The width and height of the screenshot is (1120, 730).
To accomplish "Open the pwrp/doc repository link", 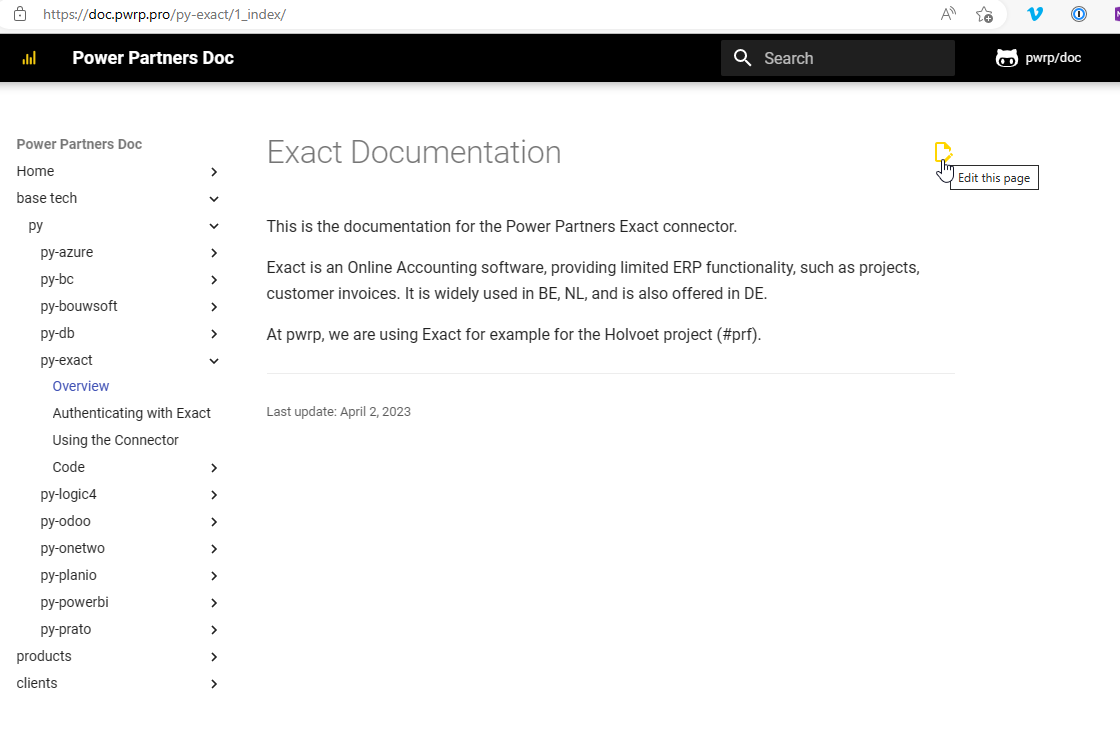I will coord(1039,58).
